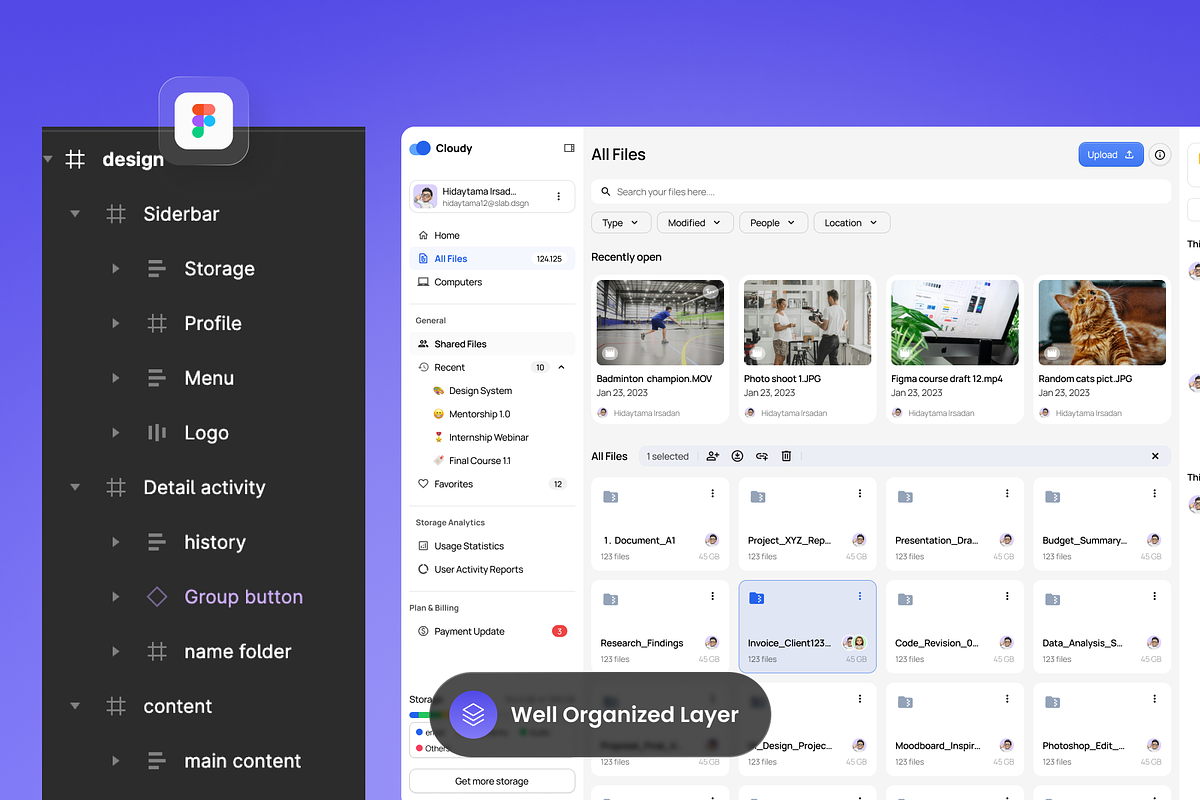Open Shared Files in the sidebar
Screen dimensions: 1200x800
coord(460,344)
